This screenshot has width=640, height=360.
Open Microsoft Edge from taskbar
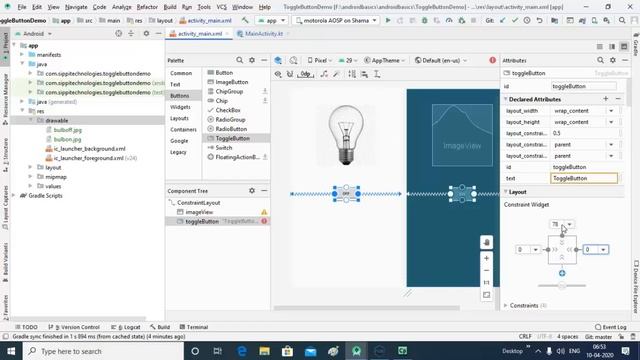coord(242,351)
